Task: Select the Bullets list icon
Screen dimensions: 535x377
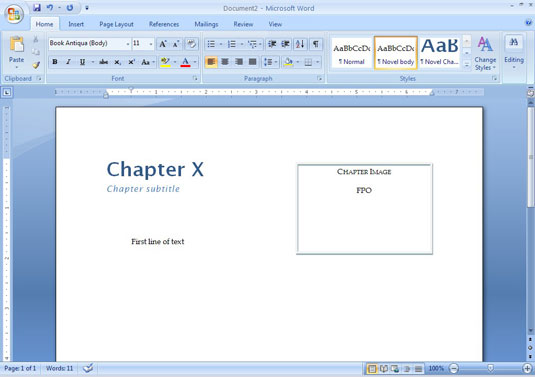Action: [211, 44]
